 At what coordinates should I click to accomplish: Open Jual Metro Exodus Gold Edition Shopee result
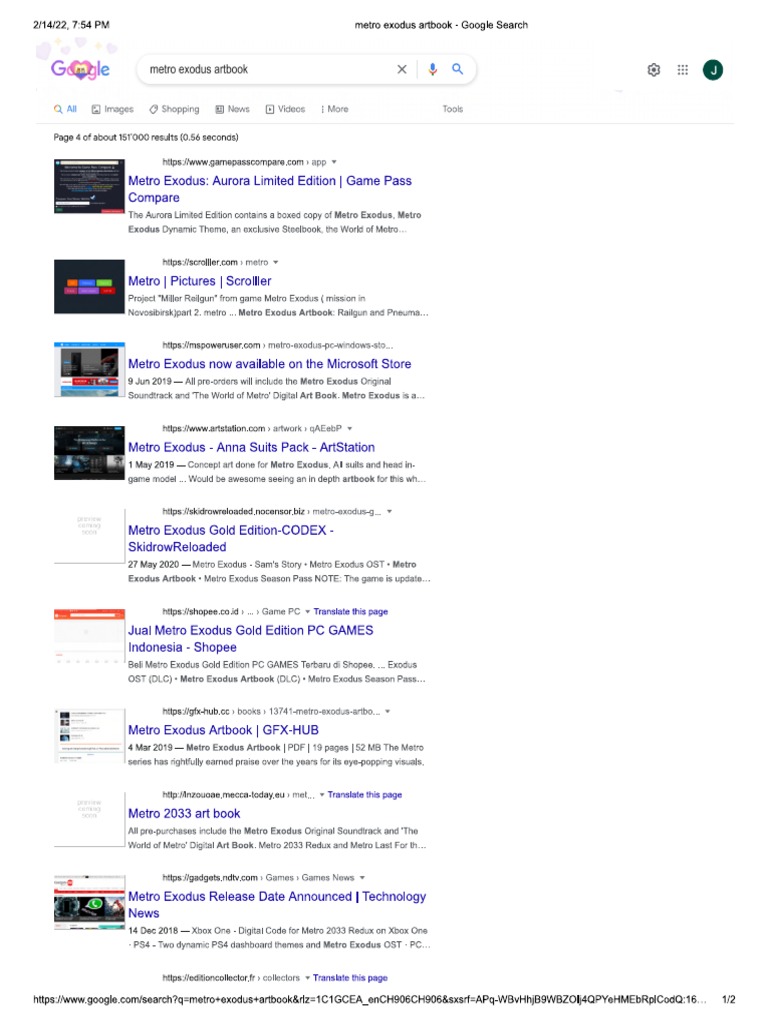click(x=251, y=639)
